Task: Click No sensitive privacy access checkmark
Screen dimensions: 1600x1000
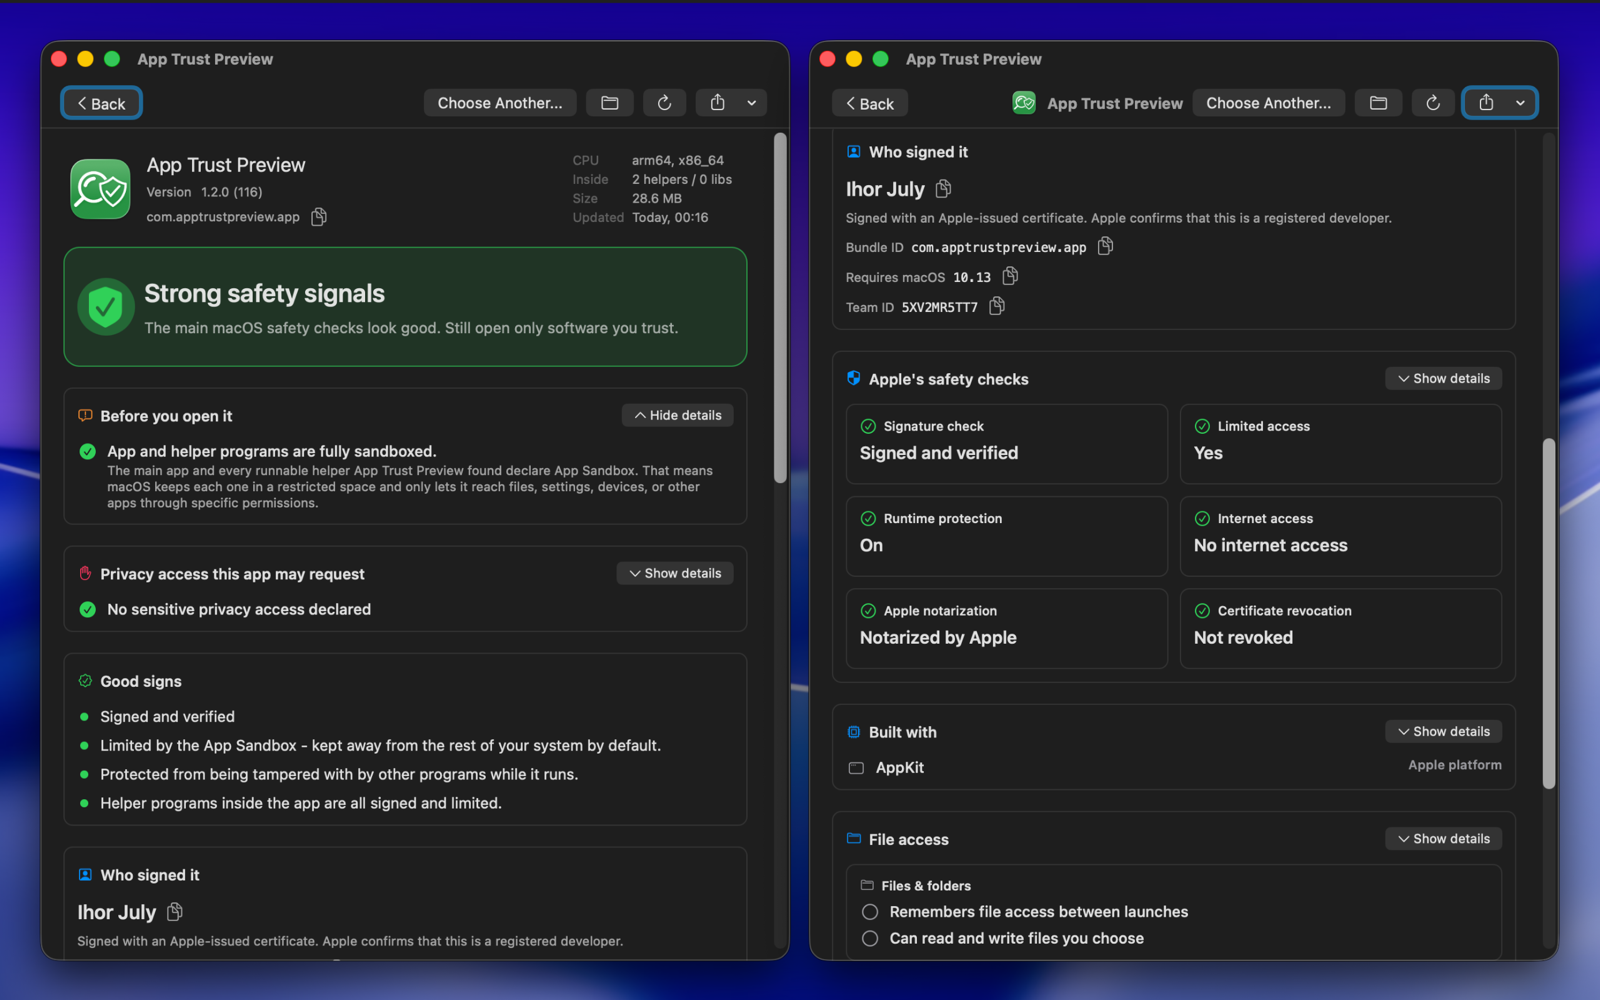Action: click(x=87, y=609)
